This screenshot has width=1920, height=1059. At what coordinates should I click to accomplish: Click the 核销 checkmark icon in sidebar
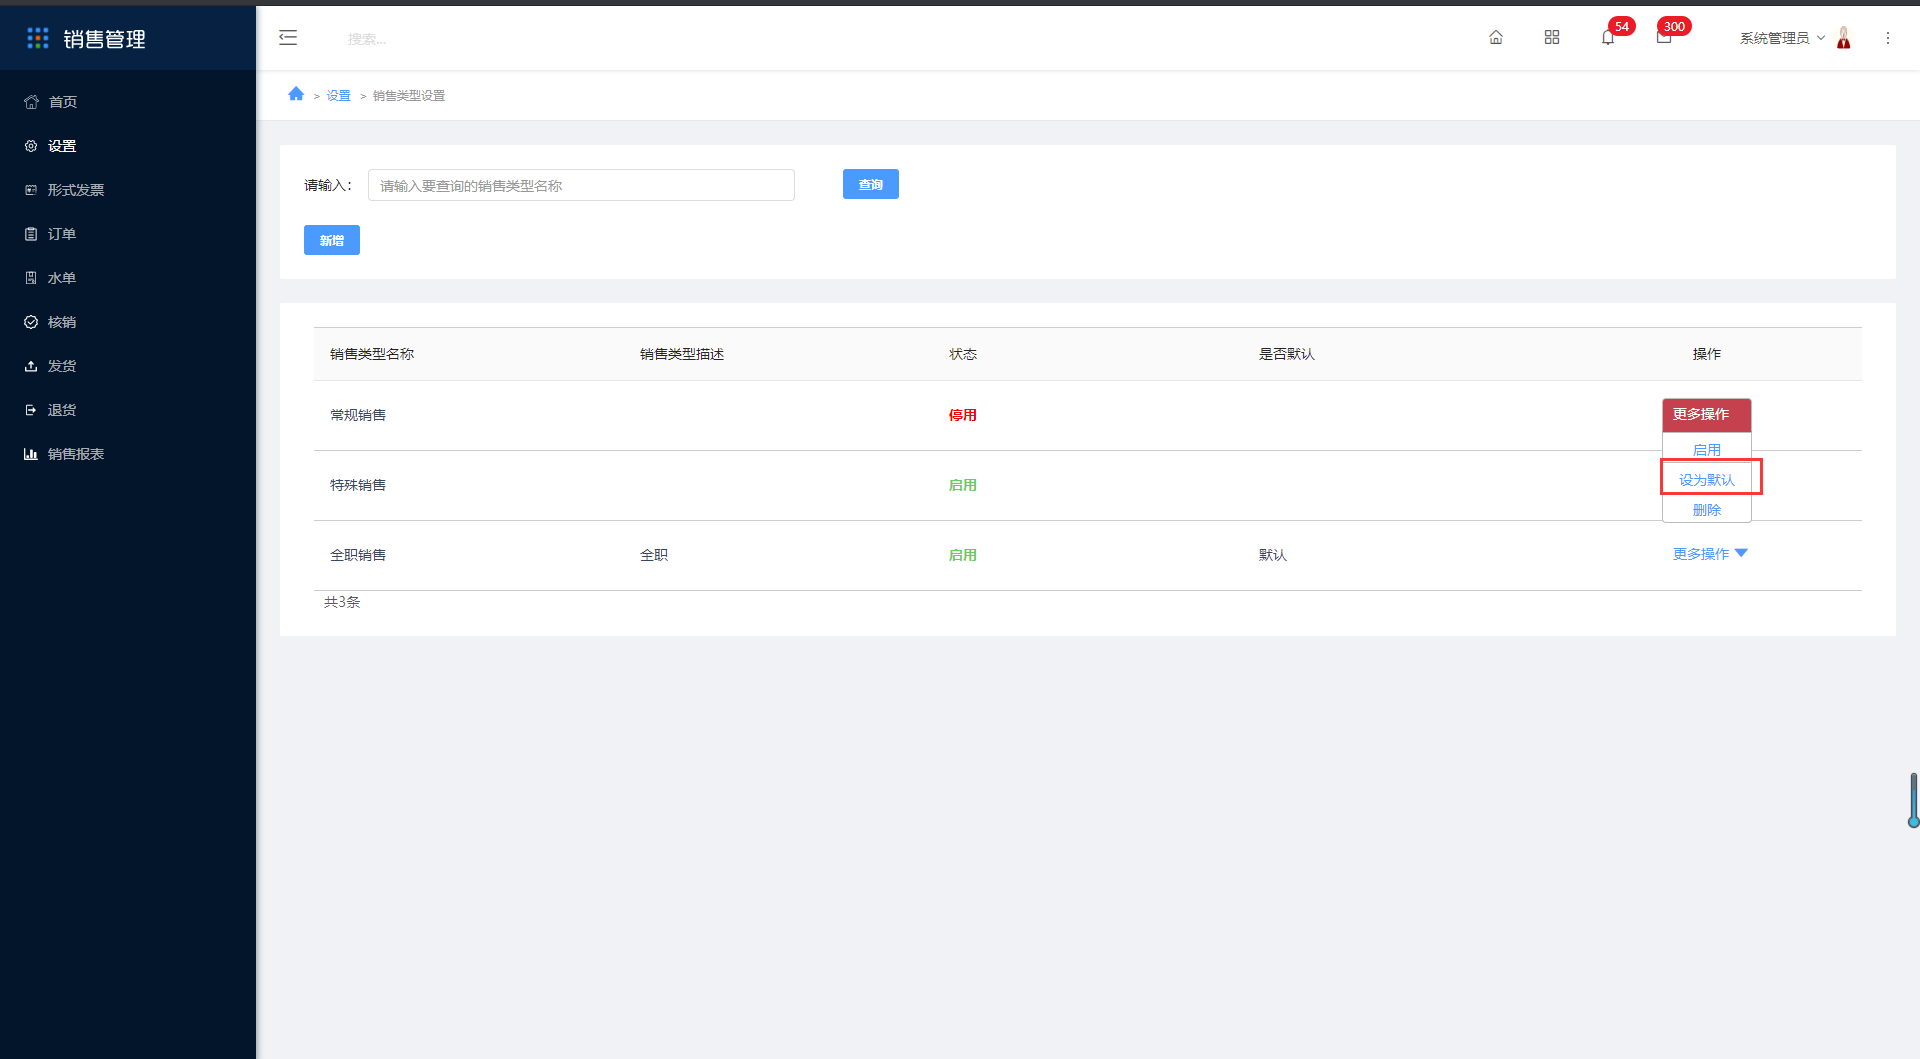click(x=31, y=322)
